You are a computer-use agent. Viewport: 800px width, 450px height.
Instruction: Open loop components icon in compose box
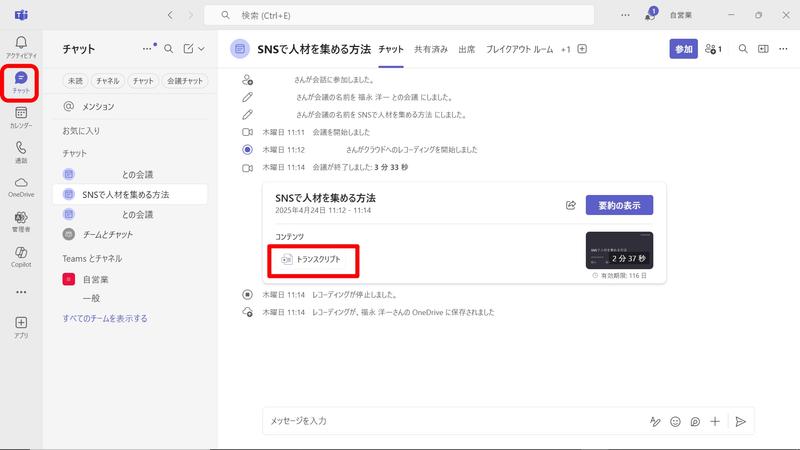point(695,421)
